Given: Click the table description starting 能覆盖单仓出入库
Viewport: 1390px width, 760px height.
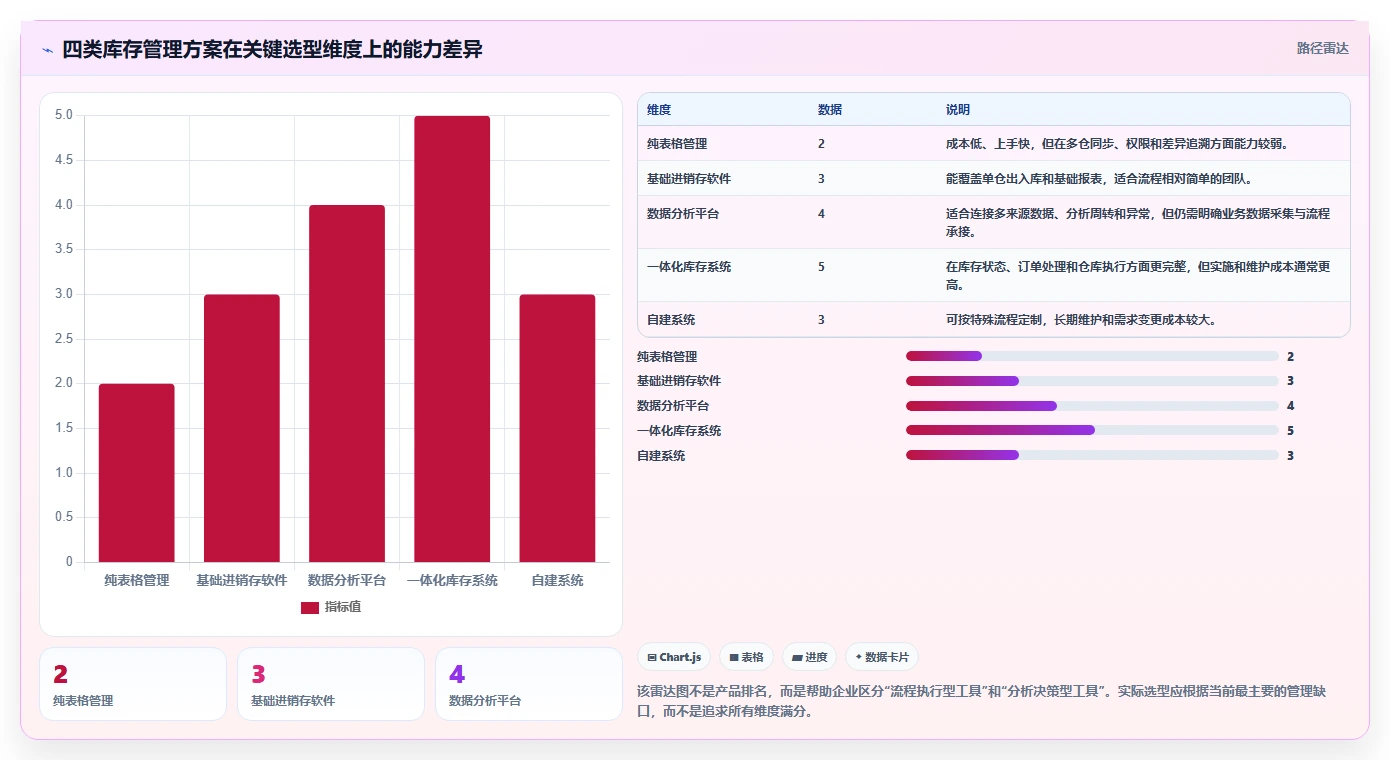Looking at the screenshot, I should pos(1099,179).
